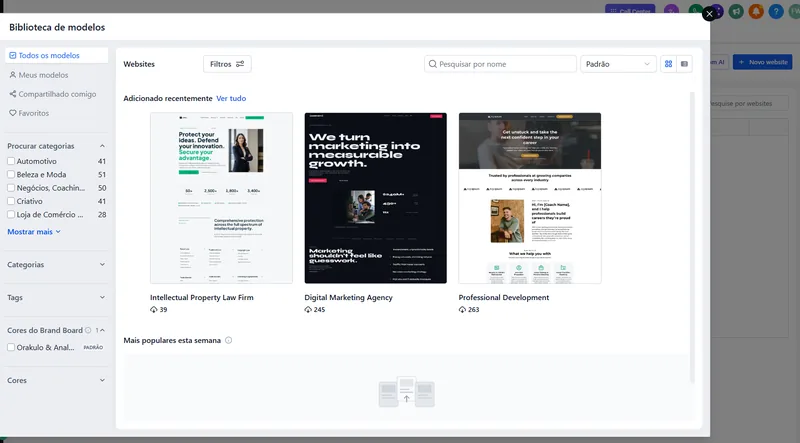Screen dimensions: 800x443
Task: Click the empty-state upload illustration
Action: click(407, 392)
